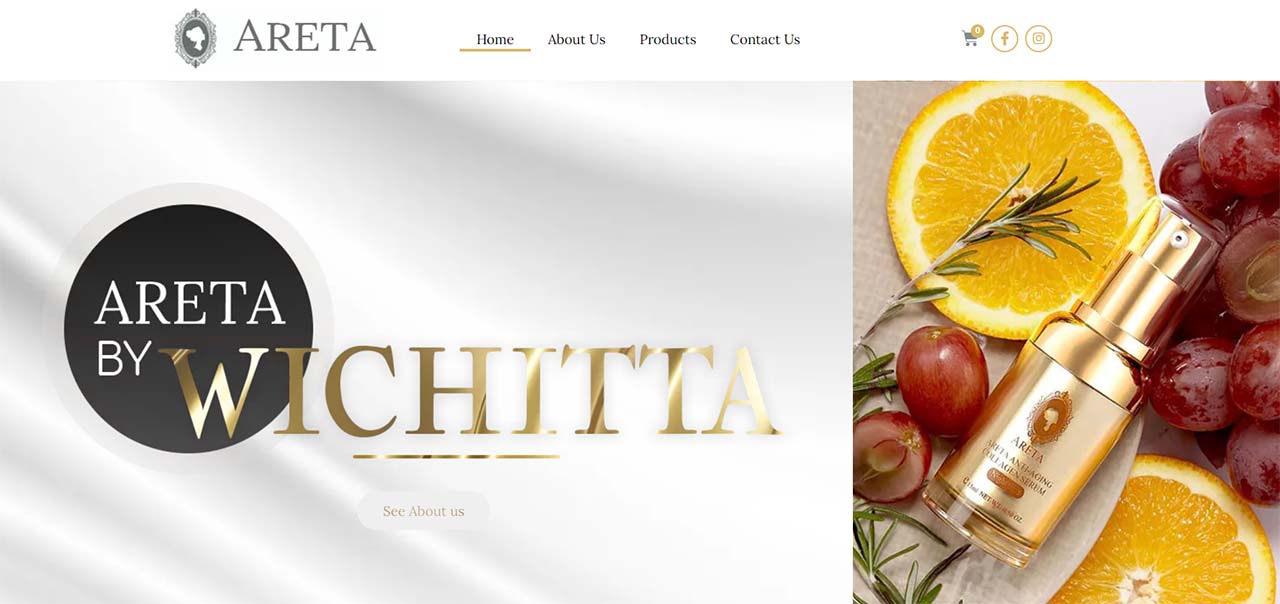This screenshot has width=1280, height=604.
Task: Open the Contact Us page
Action: 765,40
